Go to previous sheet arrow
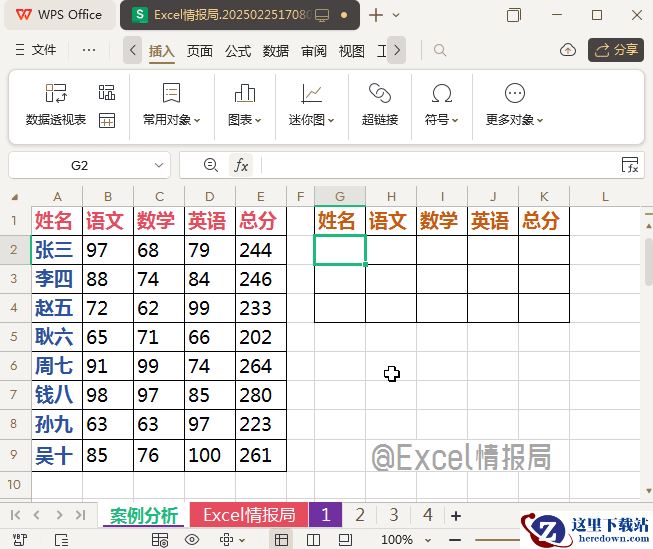 pos(37,515)
